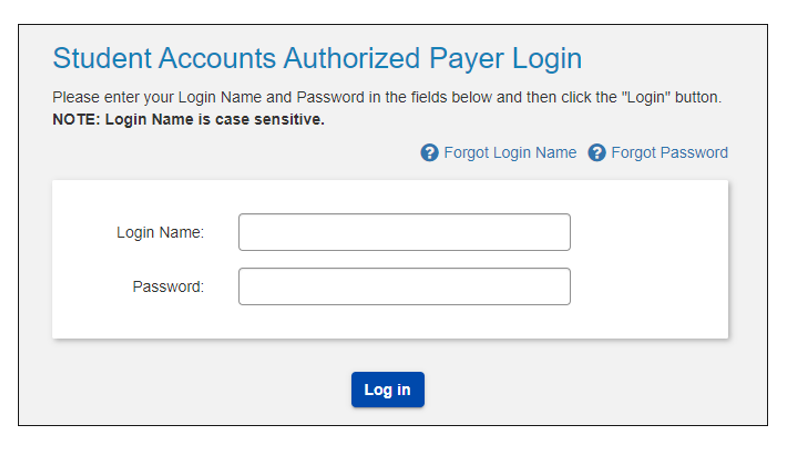The width and height of the screenshot is (802, 454).
Task: Click the "Password:" field label
Action: (168, 287)
